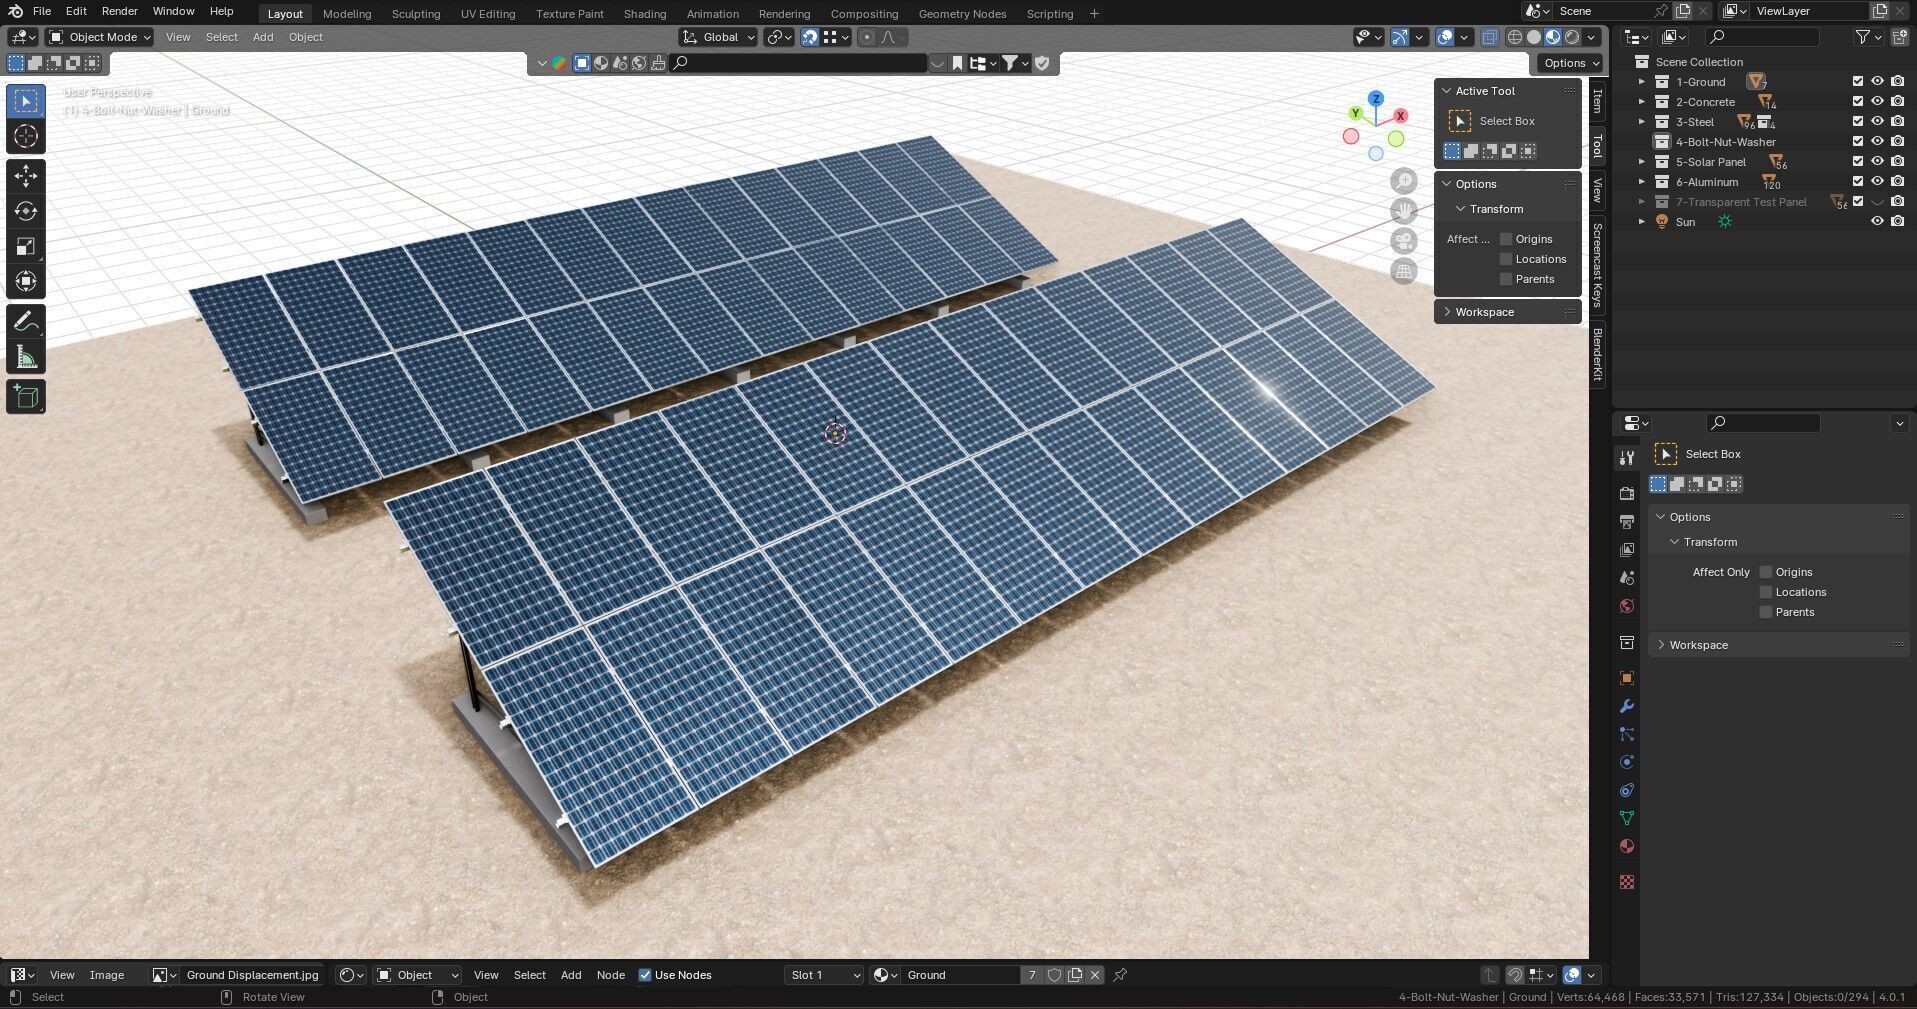1917x1009 pixels.
Task: Open viewport Select menu
Action: [222, 37]
